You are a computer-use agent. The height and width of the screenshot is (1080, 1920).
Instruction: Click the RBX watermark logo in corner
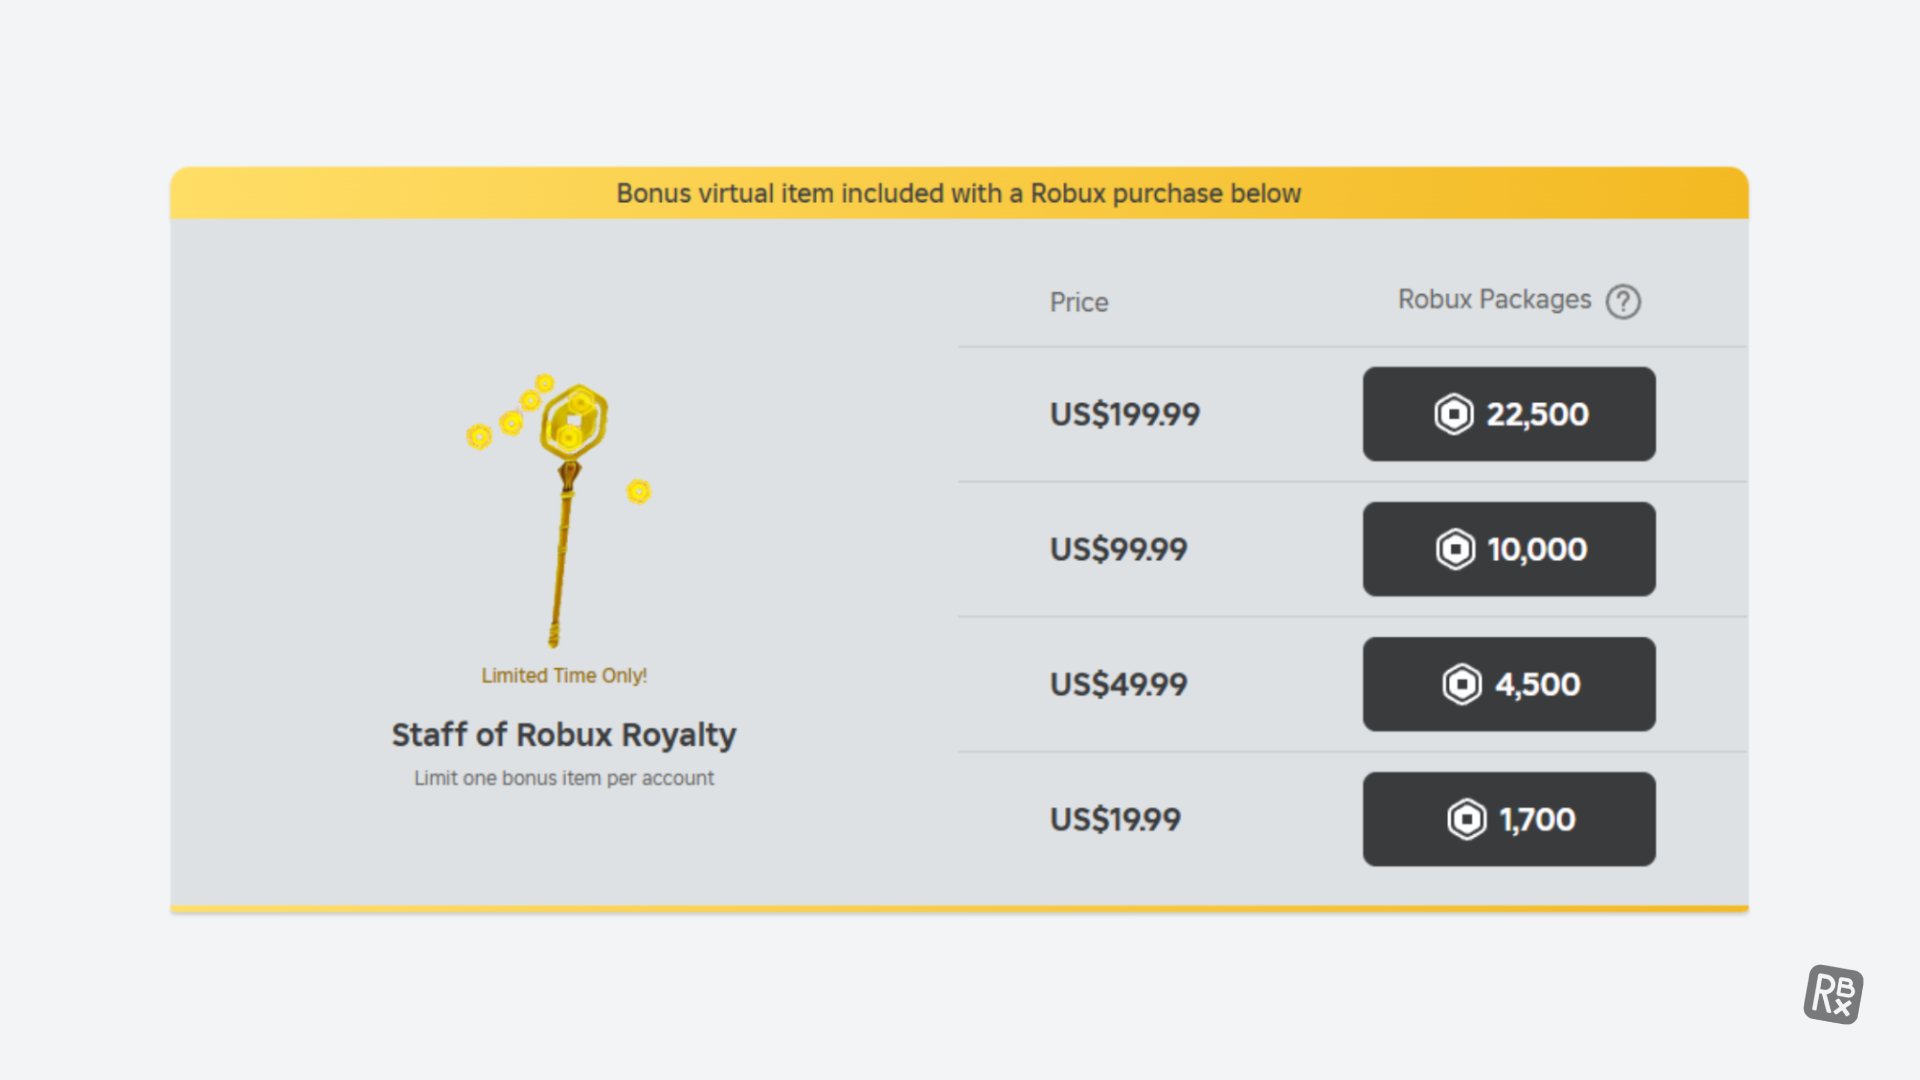pos(1833,994)
